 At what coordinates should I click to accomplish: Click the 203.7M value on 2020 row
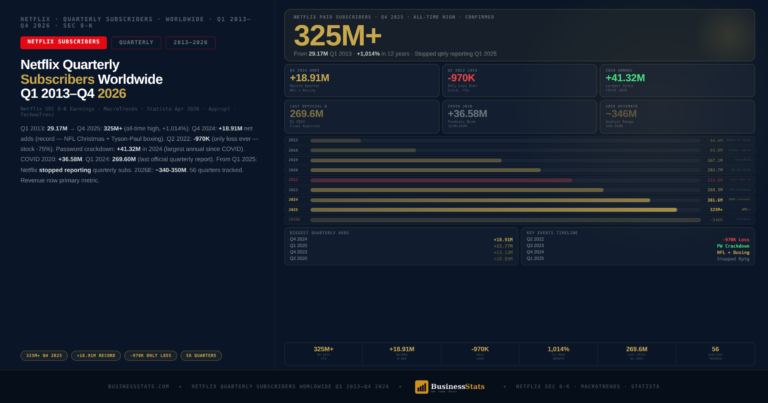click(715, 170)
